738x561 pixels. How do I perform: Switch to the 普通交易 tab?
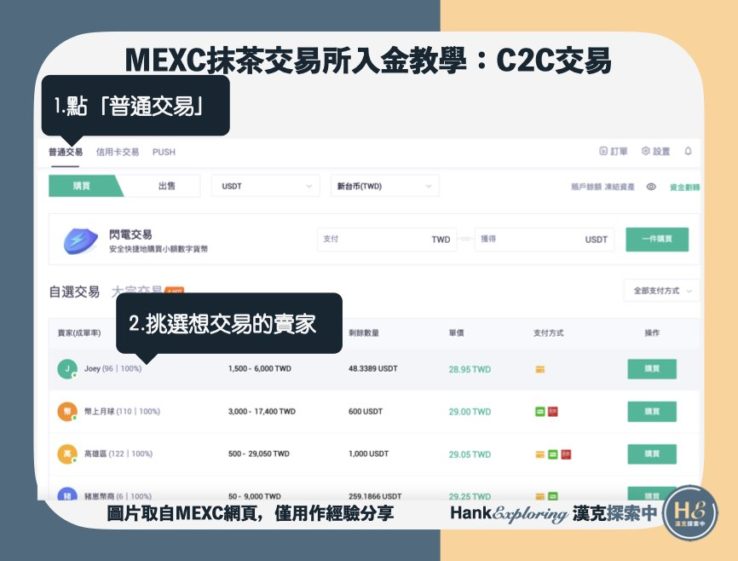coord(65,152)
